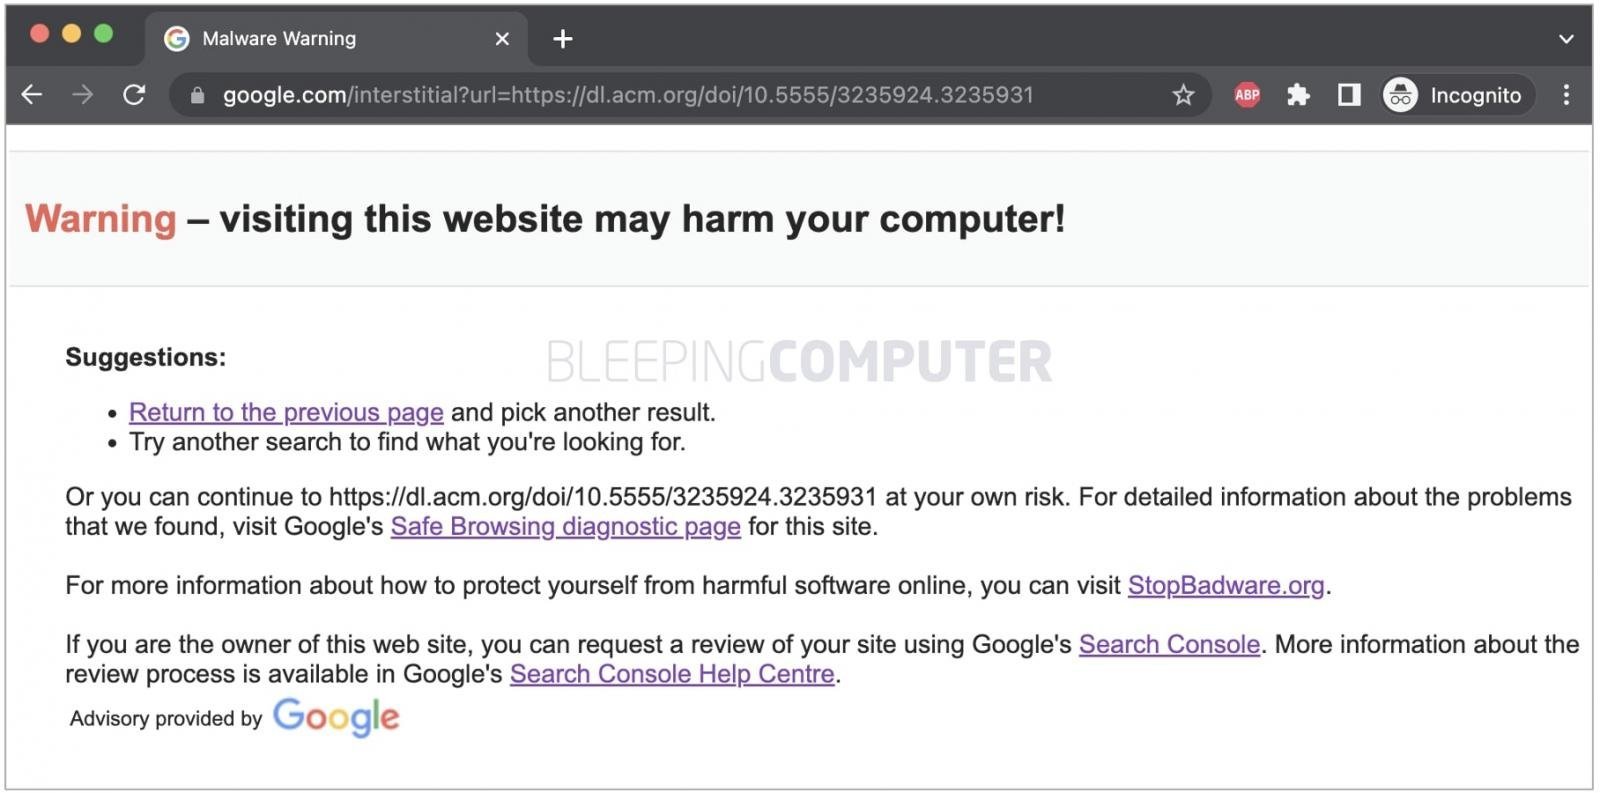The height and width of the screenshot is (793, 1600).
Task: Click the Incognito profile avatar
Action: [1400, 95]
